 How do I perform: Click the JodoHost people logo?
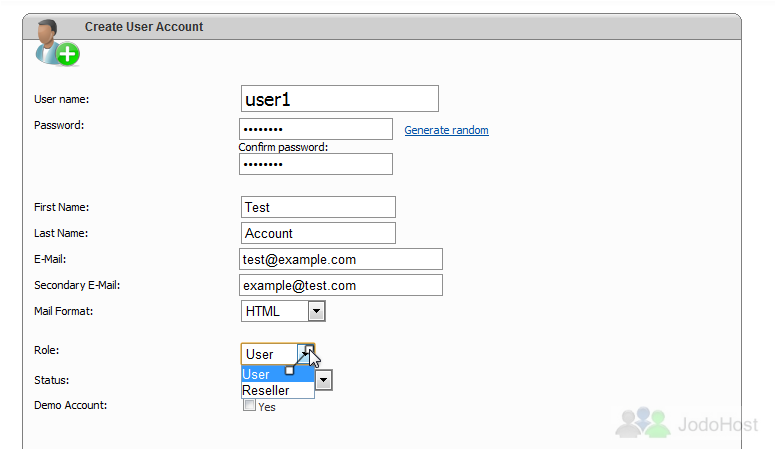642,422
